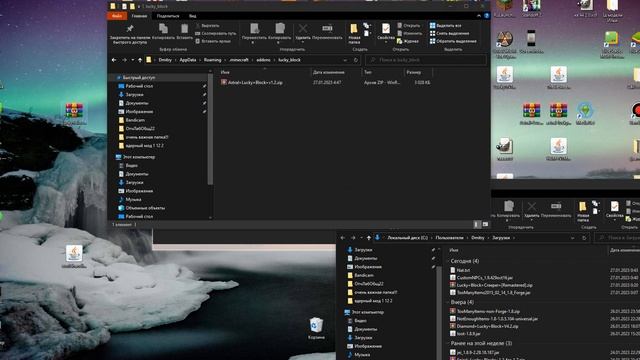Open Файл tab in lucky_block window

pyautogui.click(x=117, y=16)
